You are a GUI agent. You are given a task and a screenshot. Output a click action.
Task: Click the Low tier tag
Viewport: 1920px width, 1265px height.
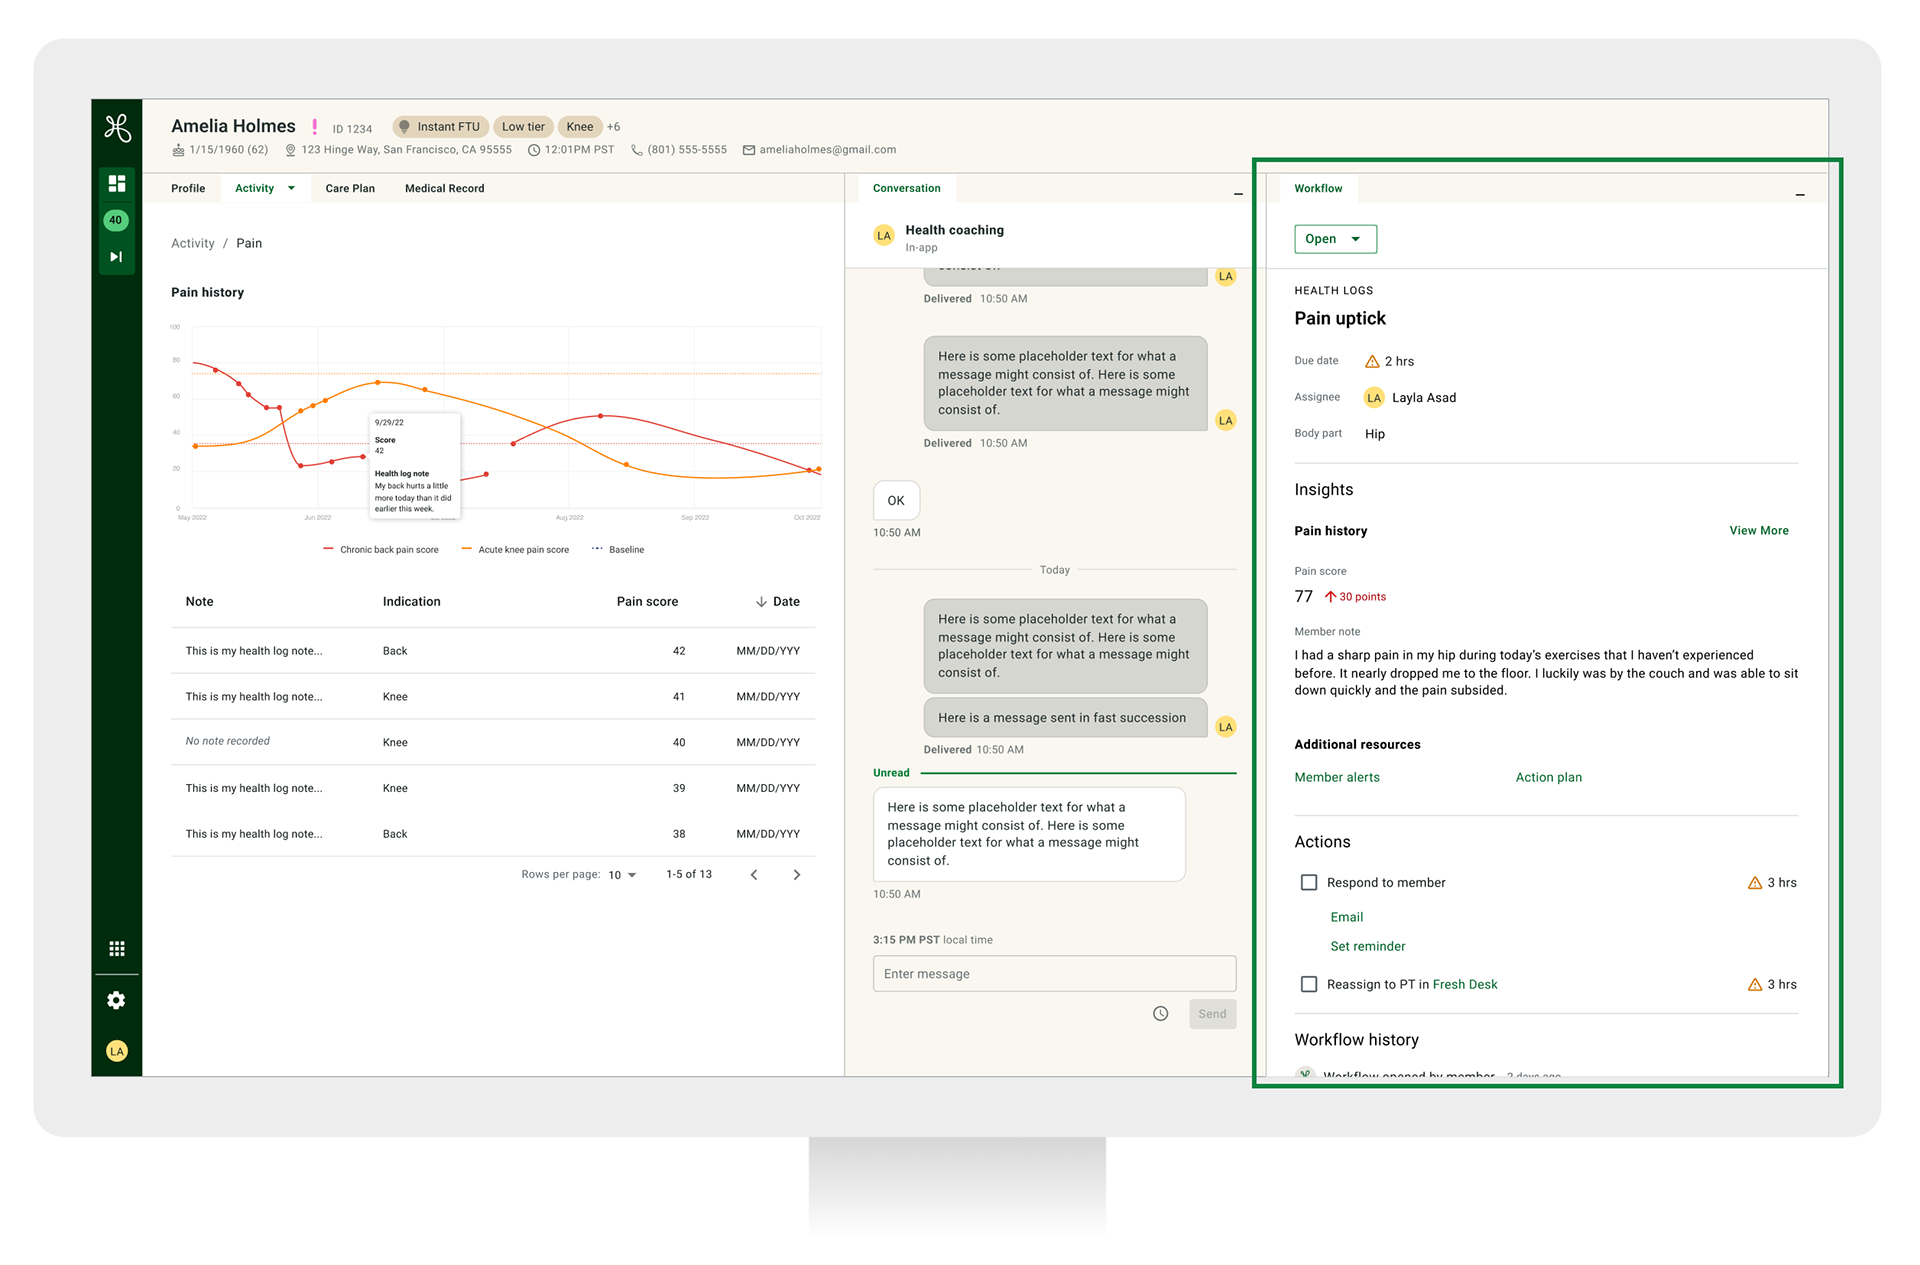click(523, 127)
